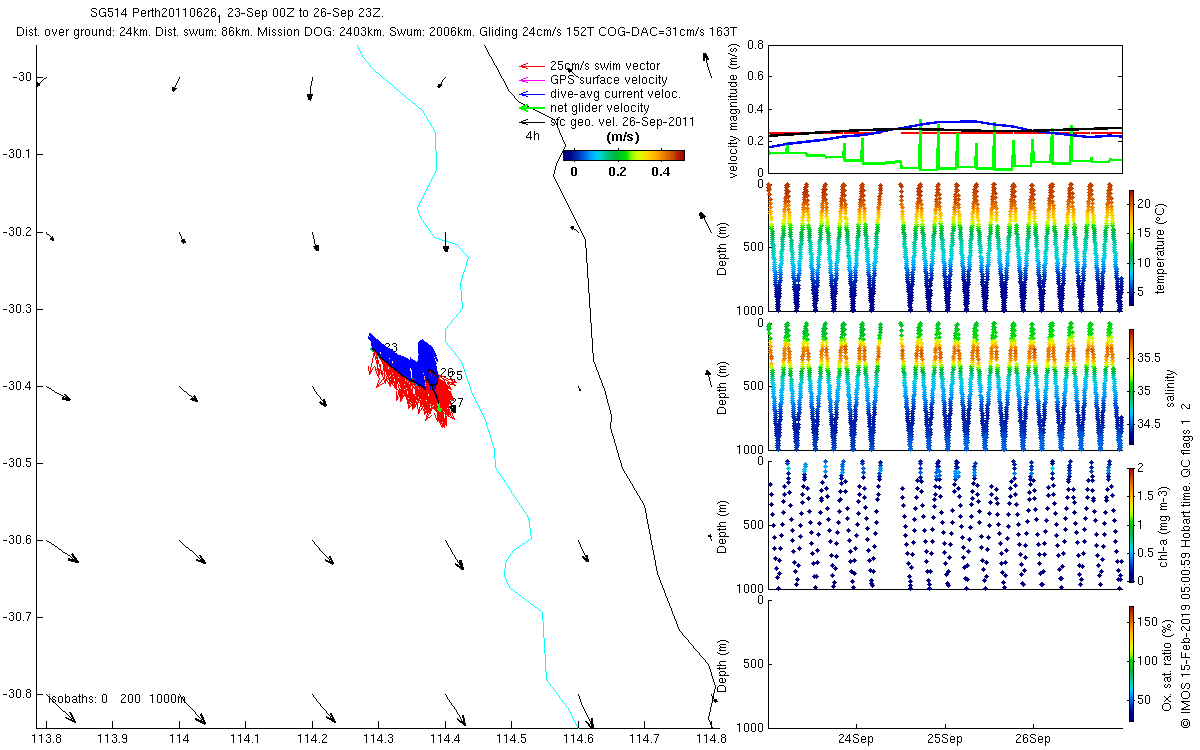Click the '114.1' longitude tick label
The width and height of the screenshot is (1200, 750).
[245, 740]
